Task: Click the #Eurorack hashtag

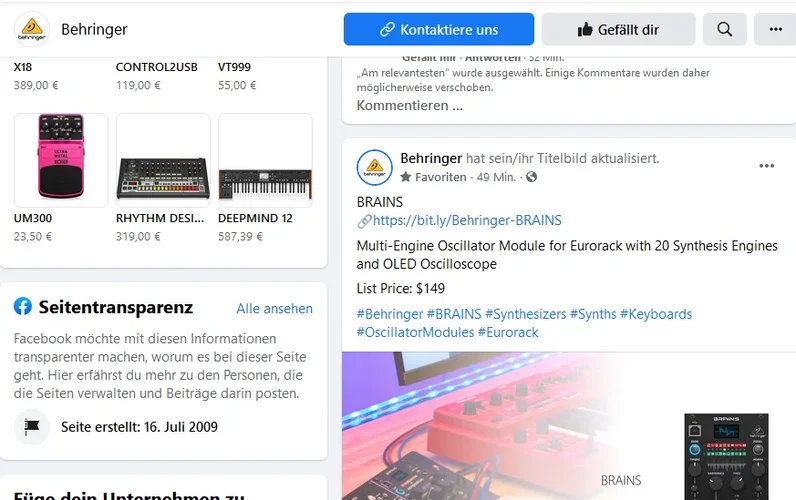Action: pyautogui.click(x=508, y=332)
